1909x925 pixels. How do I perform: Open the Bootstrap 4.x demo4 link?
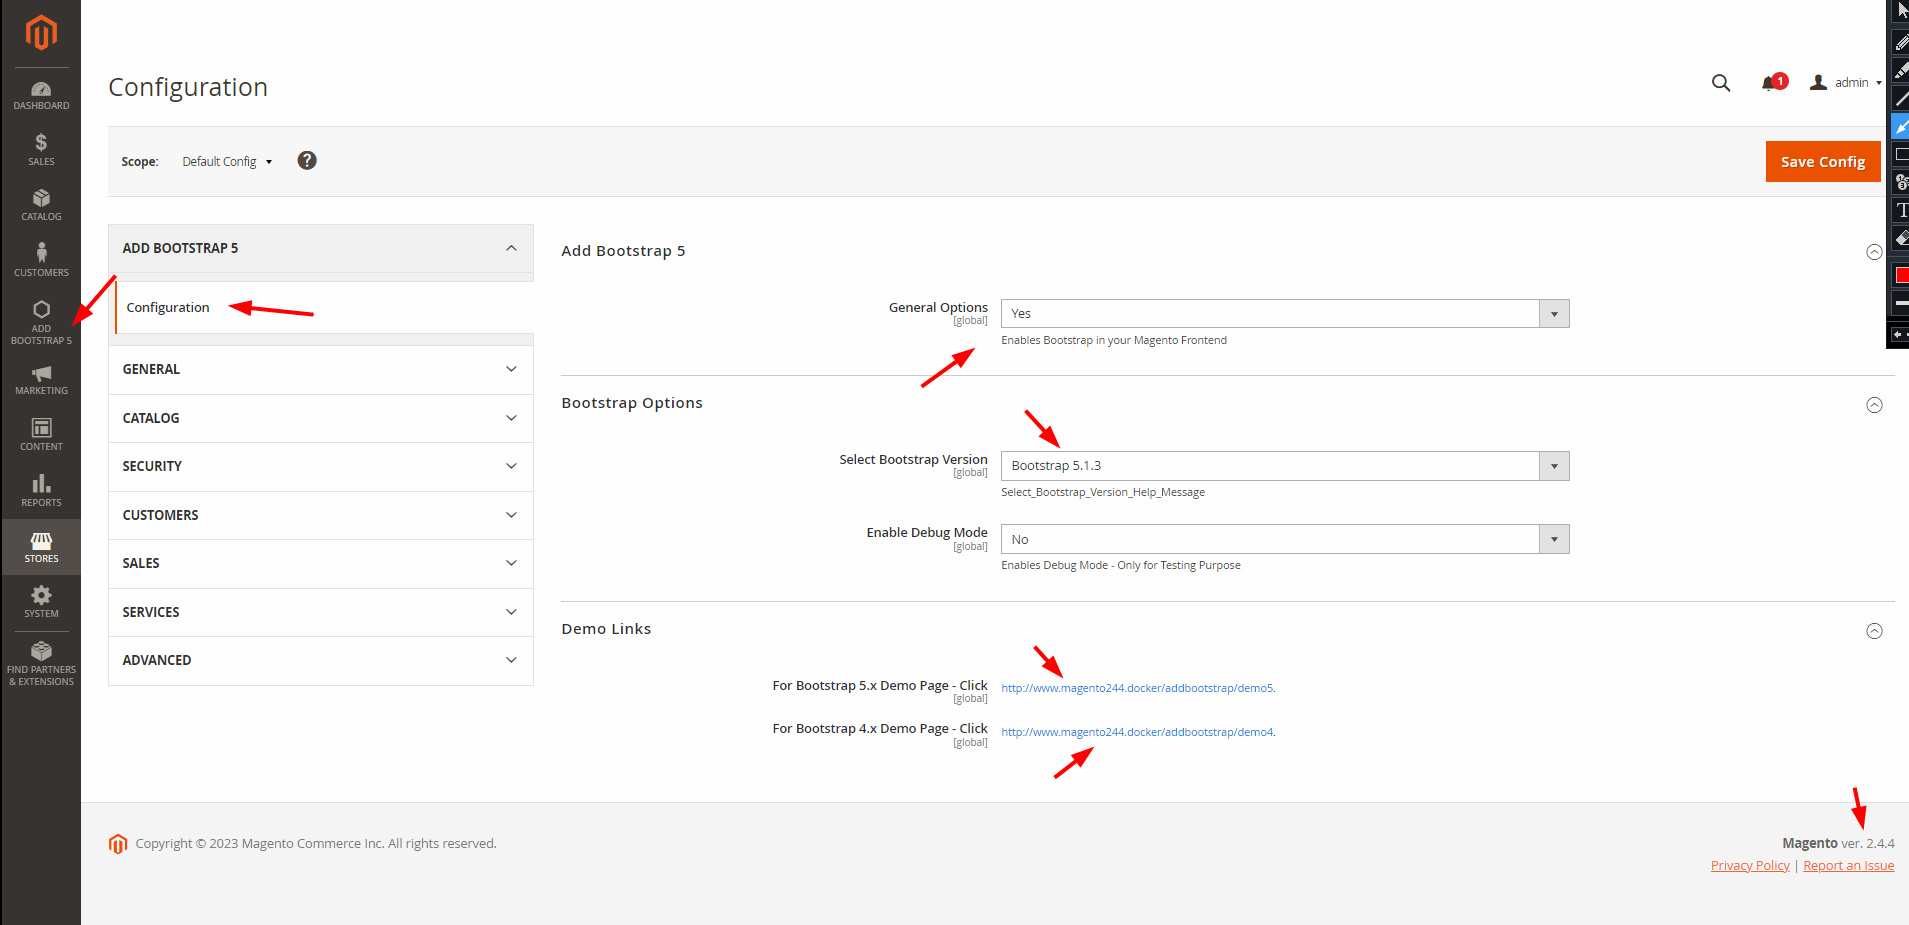click(x=1137, y=732)
